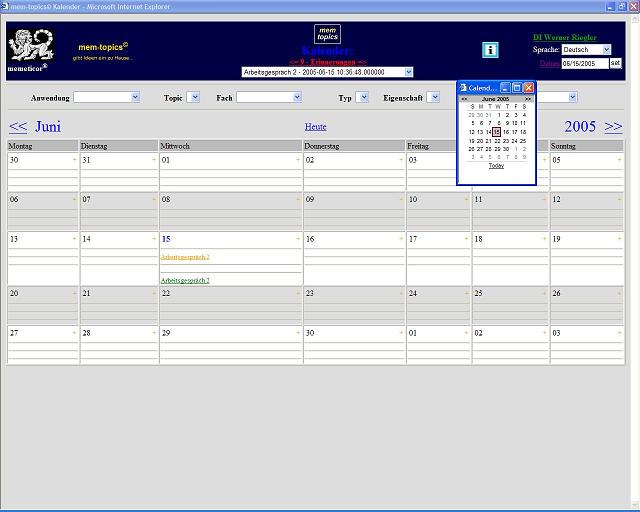Click the plus icon on Montag 13
This screenshot has height=512, width=640.
74,240
